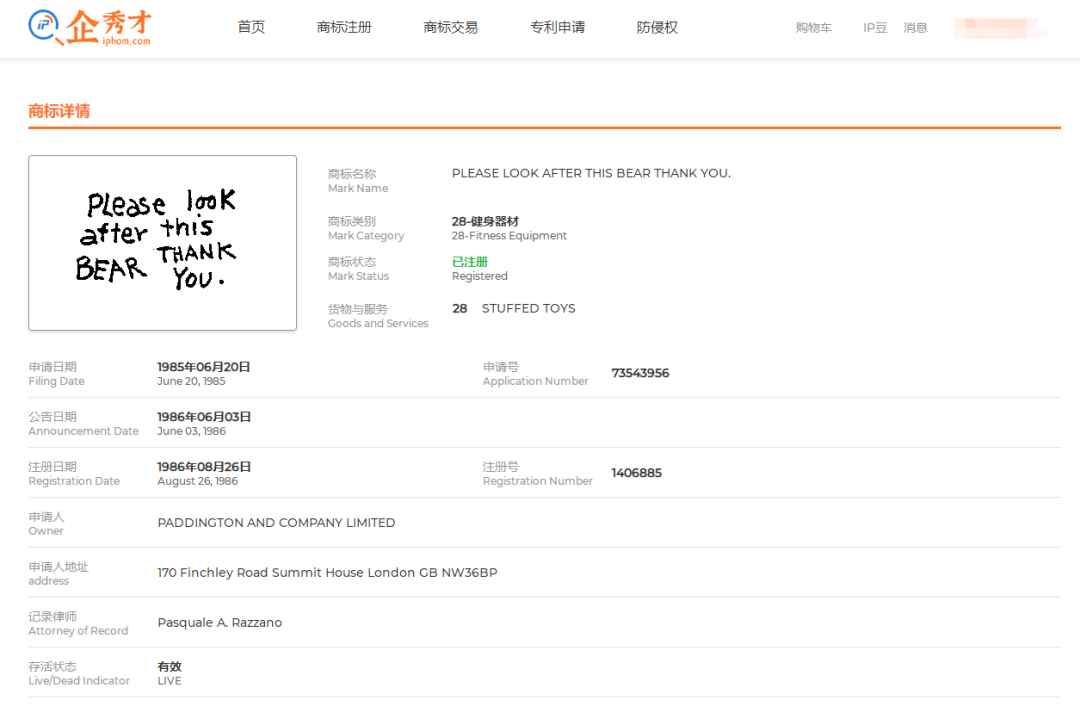Click the 170 Finchley Road address

[x=327, y=573]
